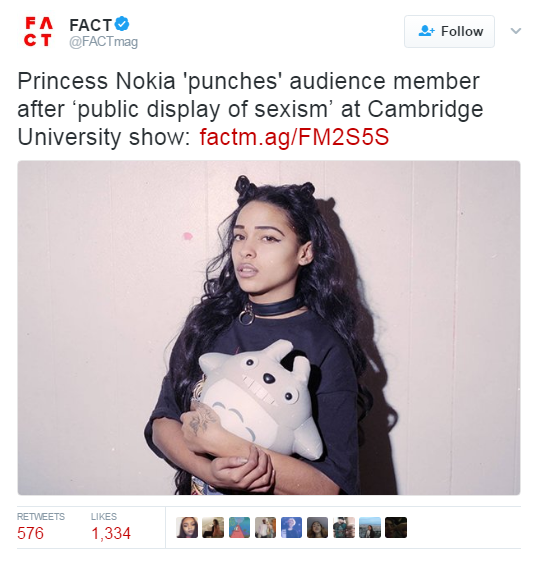Click the red FACT logo avatar
The height and width of the screenshot is (562, 547).
click(x=39, y=32)
